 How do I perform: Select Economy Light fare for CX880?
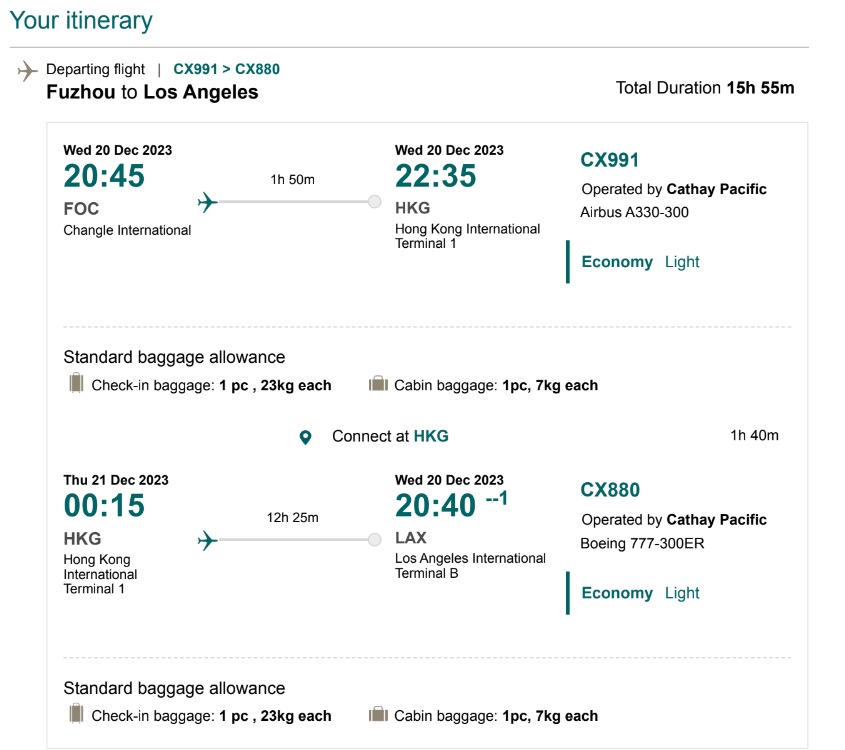tap(640, 593)
